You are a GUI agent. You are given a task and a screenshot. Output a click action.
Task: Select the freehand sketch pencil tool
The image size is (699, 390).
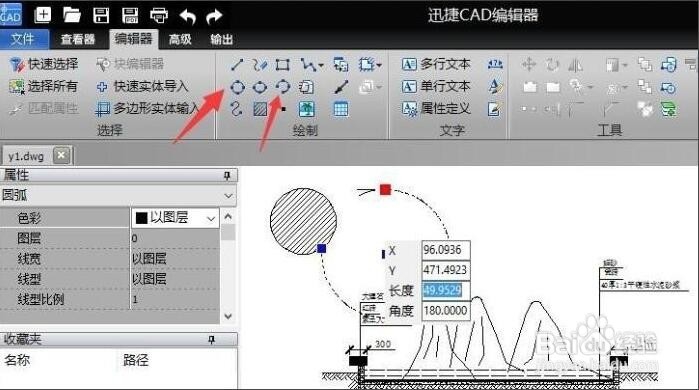tap(260, 65)
